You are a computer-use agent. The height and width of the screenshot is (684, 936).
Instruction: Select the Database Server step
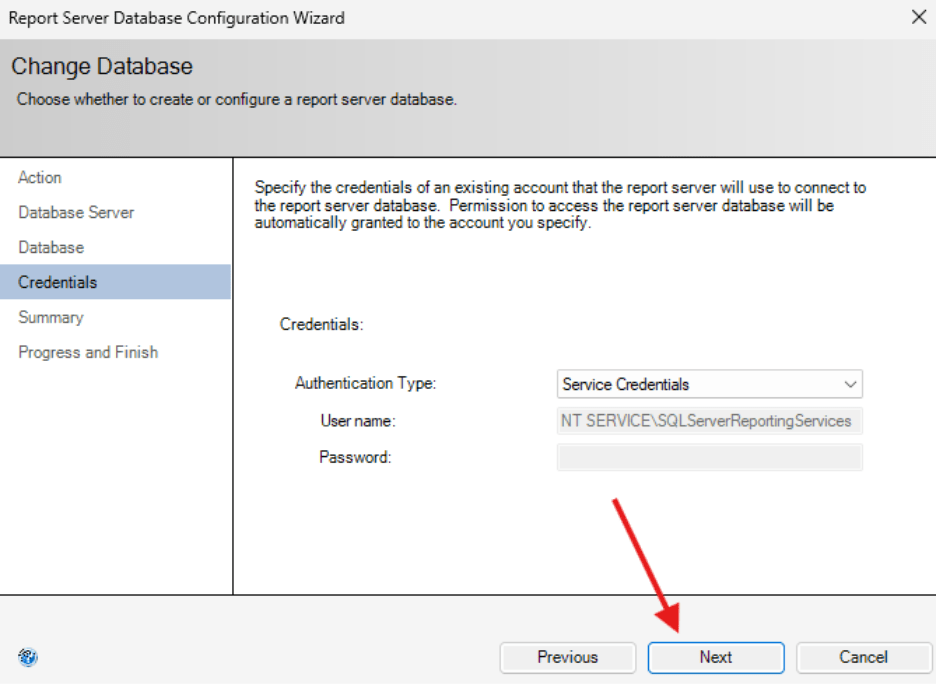[x=76, y=212]
